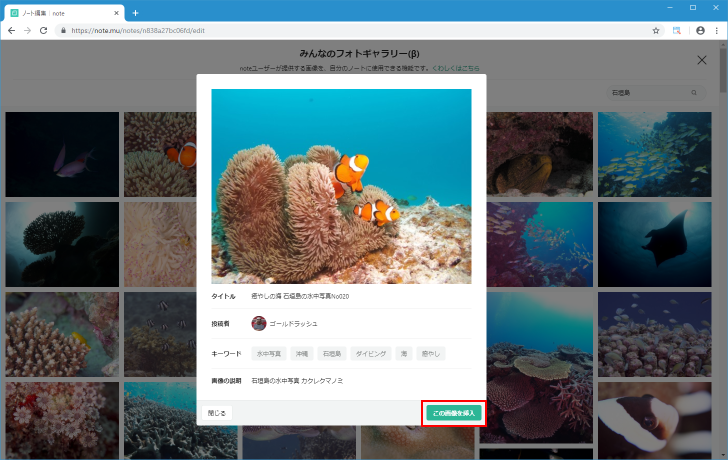Select the purple fish dark water thumbnail

pos(62,154)
